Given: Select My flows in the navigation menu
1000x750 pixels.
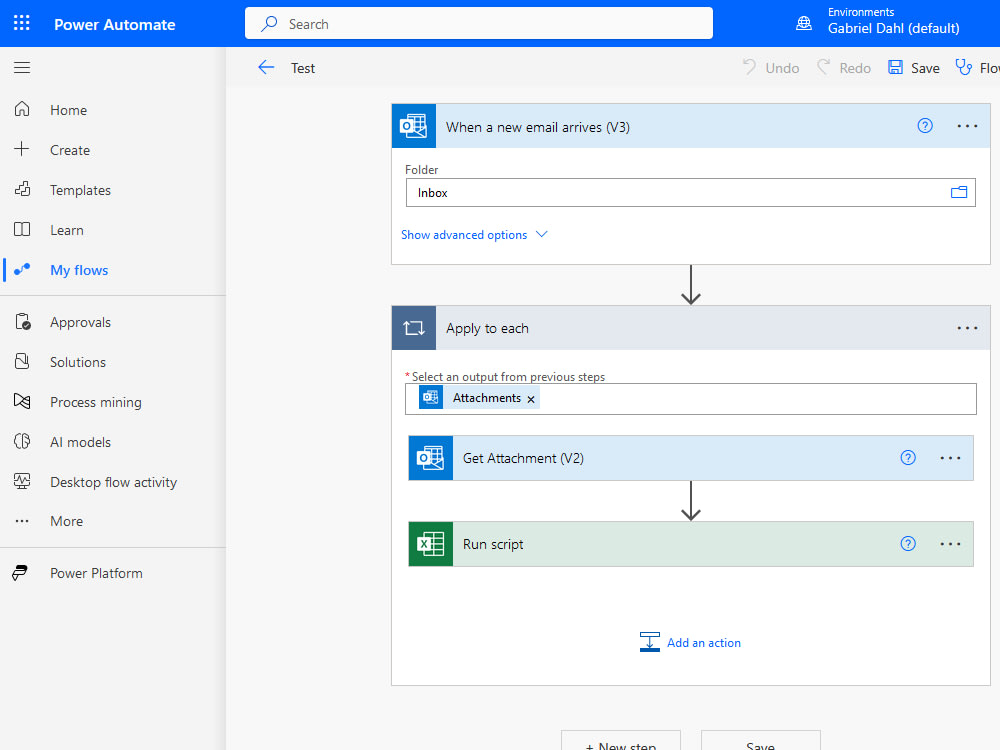Looking at the screenshot, I should [x=79, y=269].
